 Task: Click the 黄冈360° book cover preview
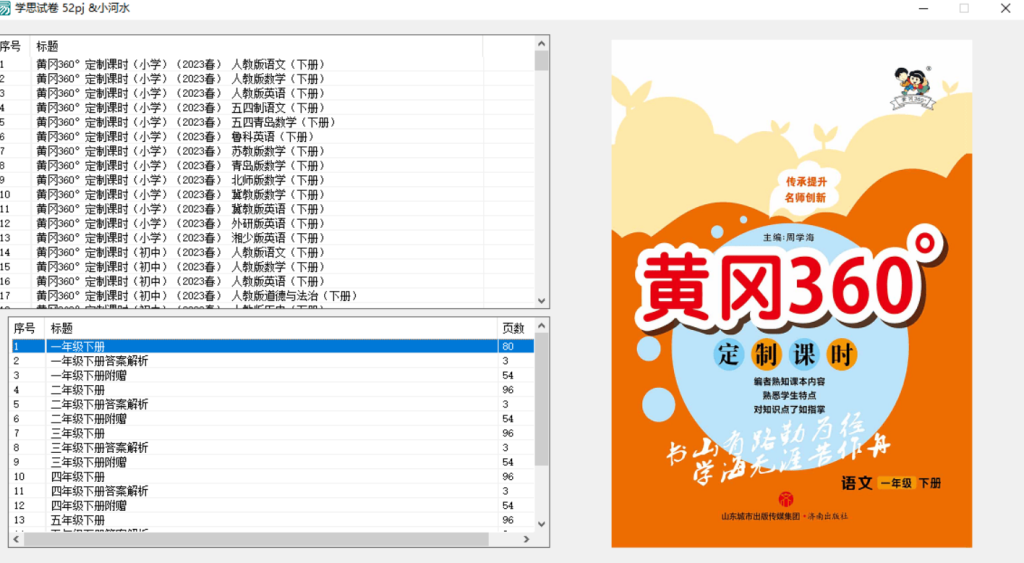791,293
